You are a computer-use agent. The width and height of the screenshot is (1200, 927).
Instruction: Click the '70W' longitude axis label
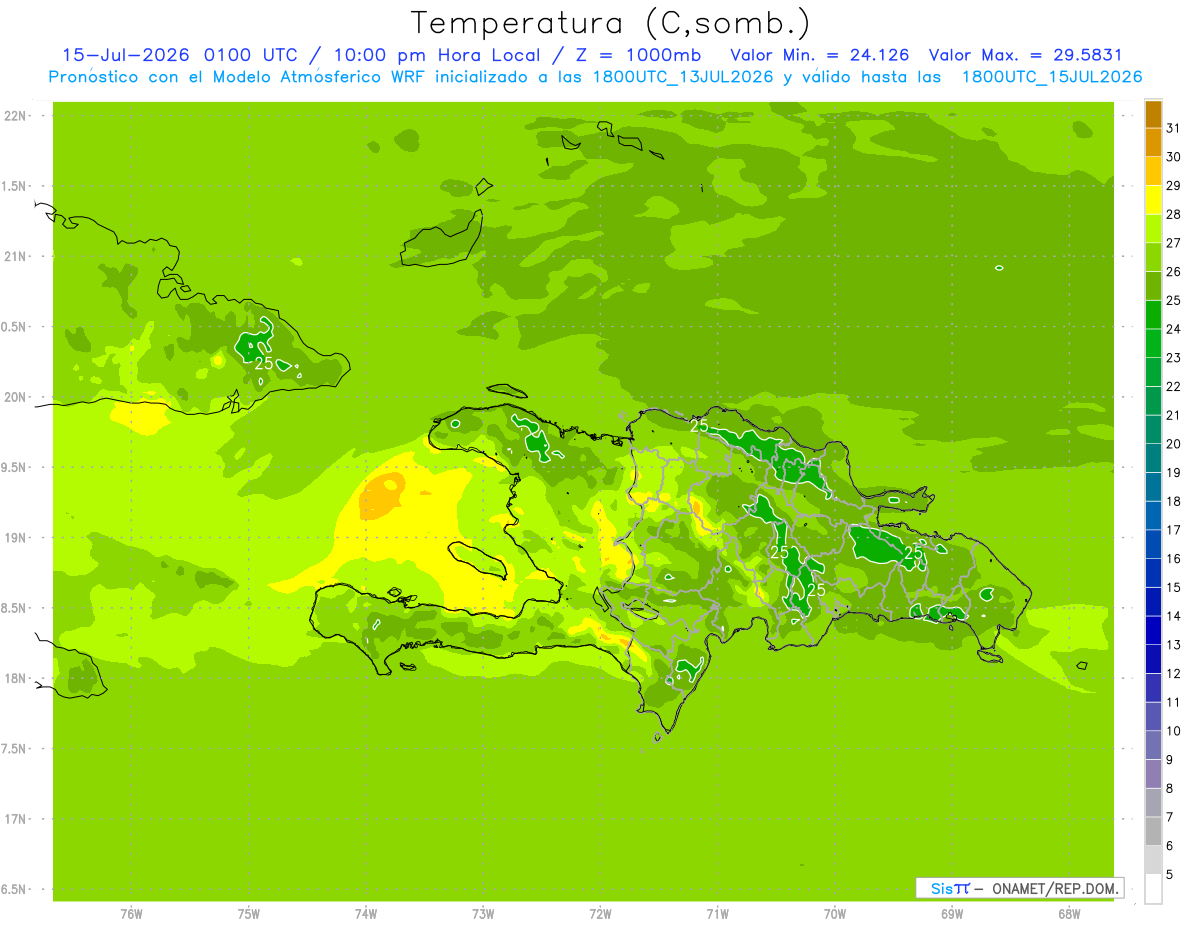click(834, 914)
